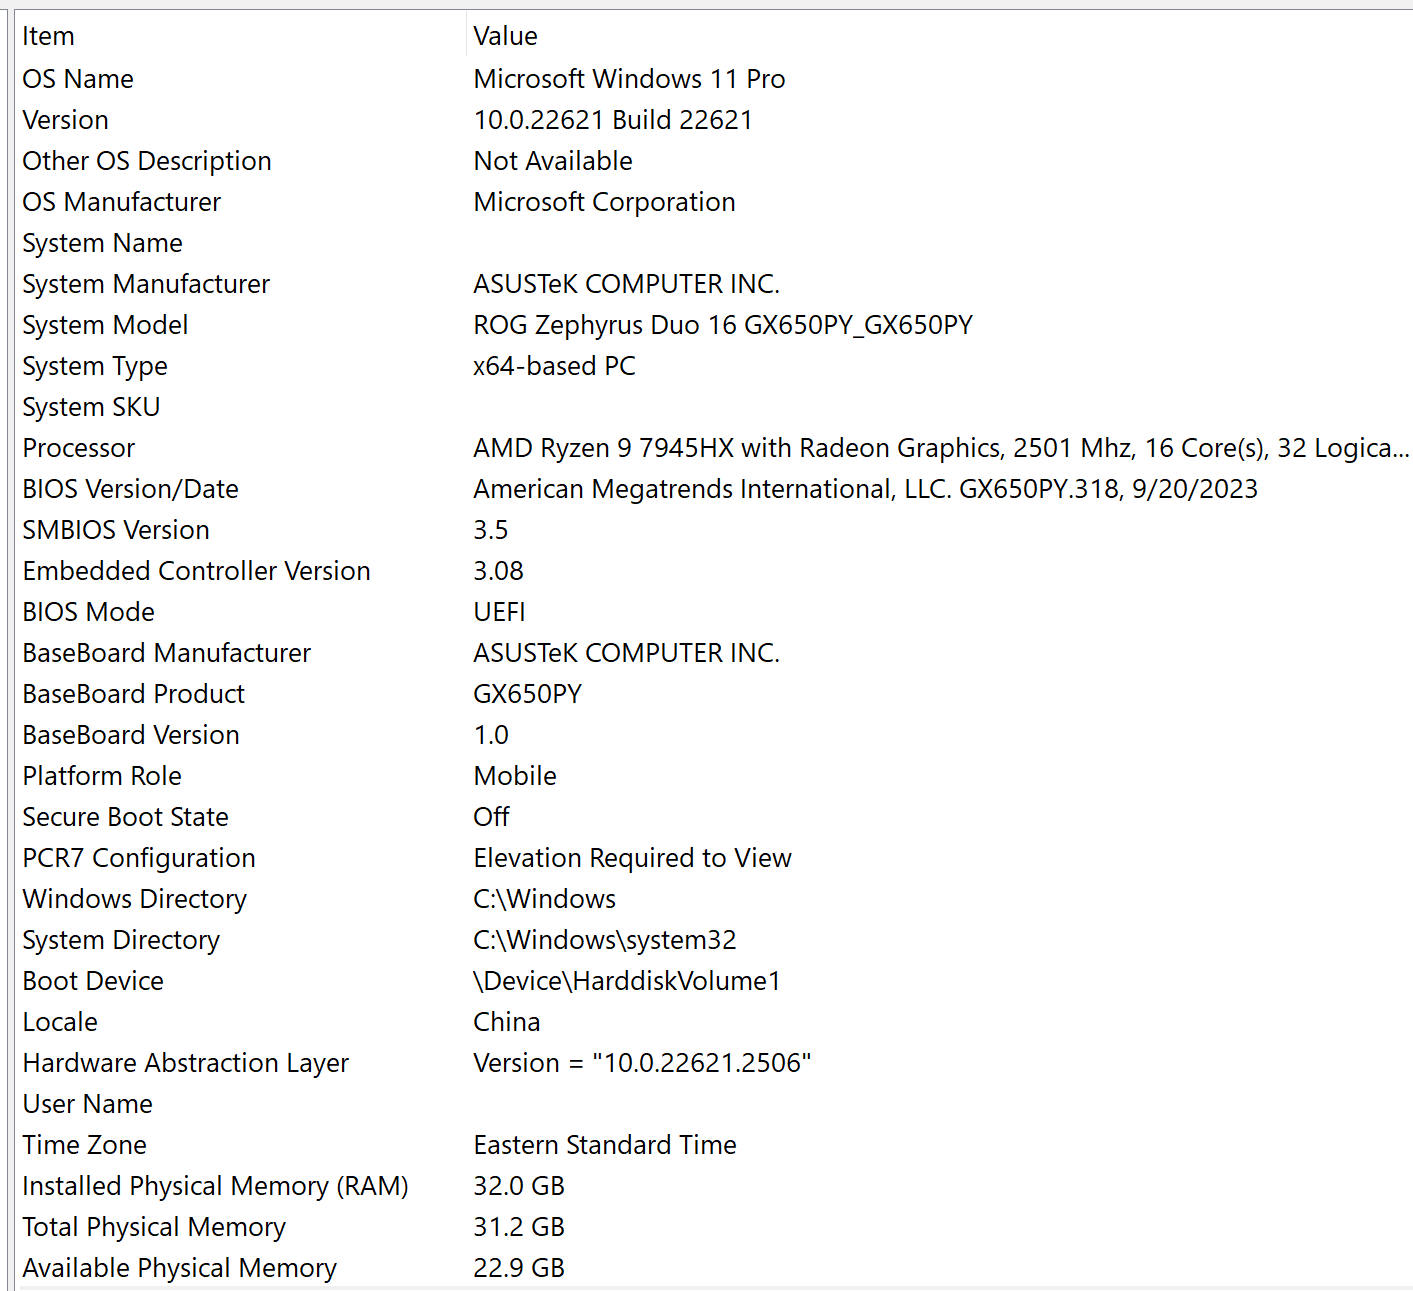Select the value Microsoft Windows 11 Pro
The height and width of the screenshot is (1291, 1413).
coord(629,79)
